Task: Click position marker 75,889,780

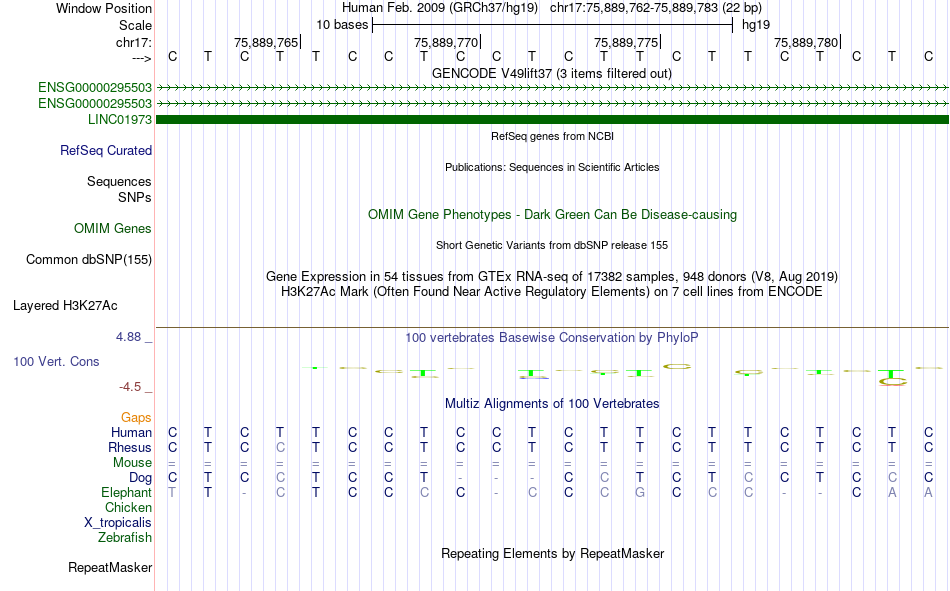Action: (806, 42)
